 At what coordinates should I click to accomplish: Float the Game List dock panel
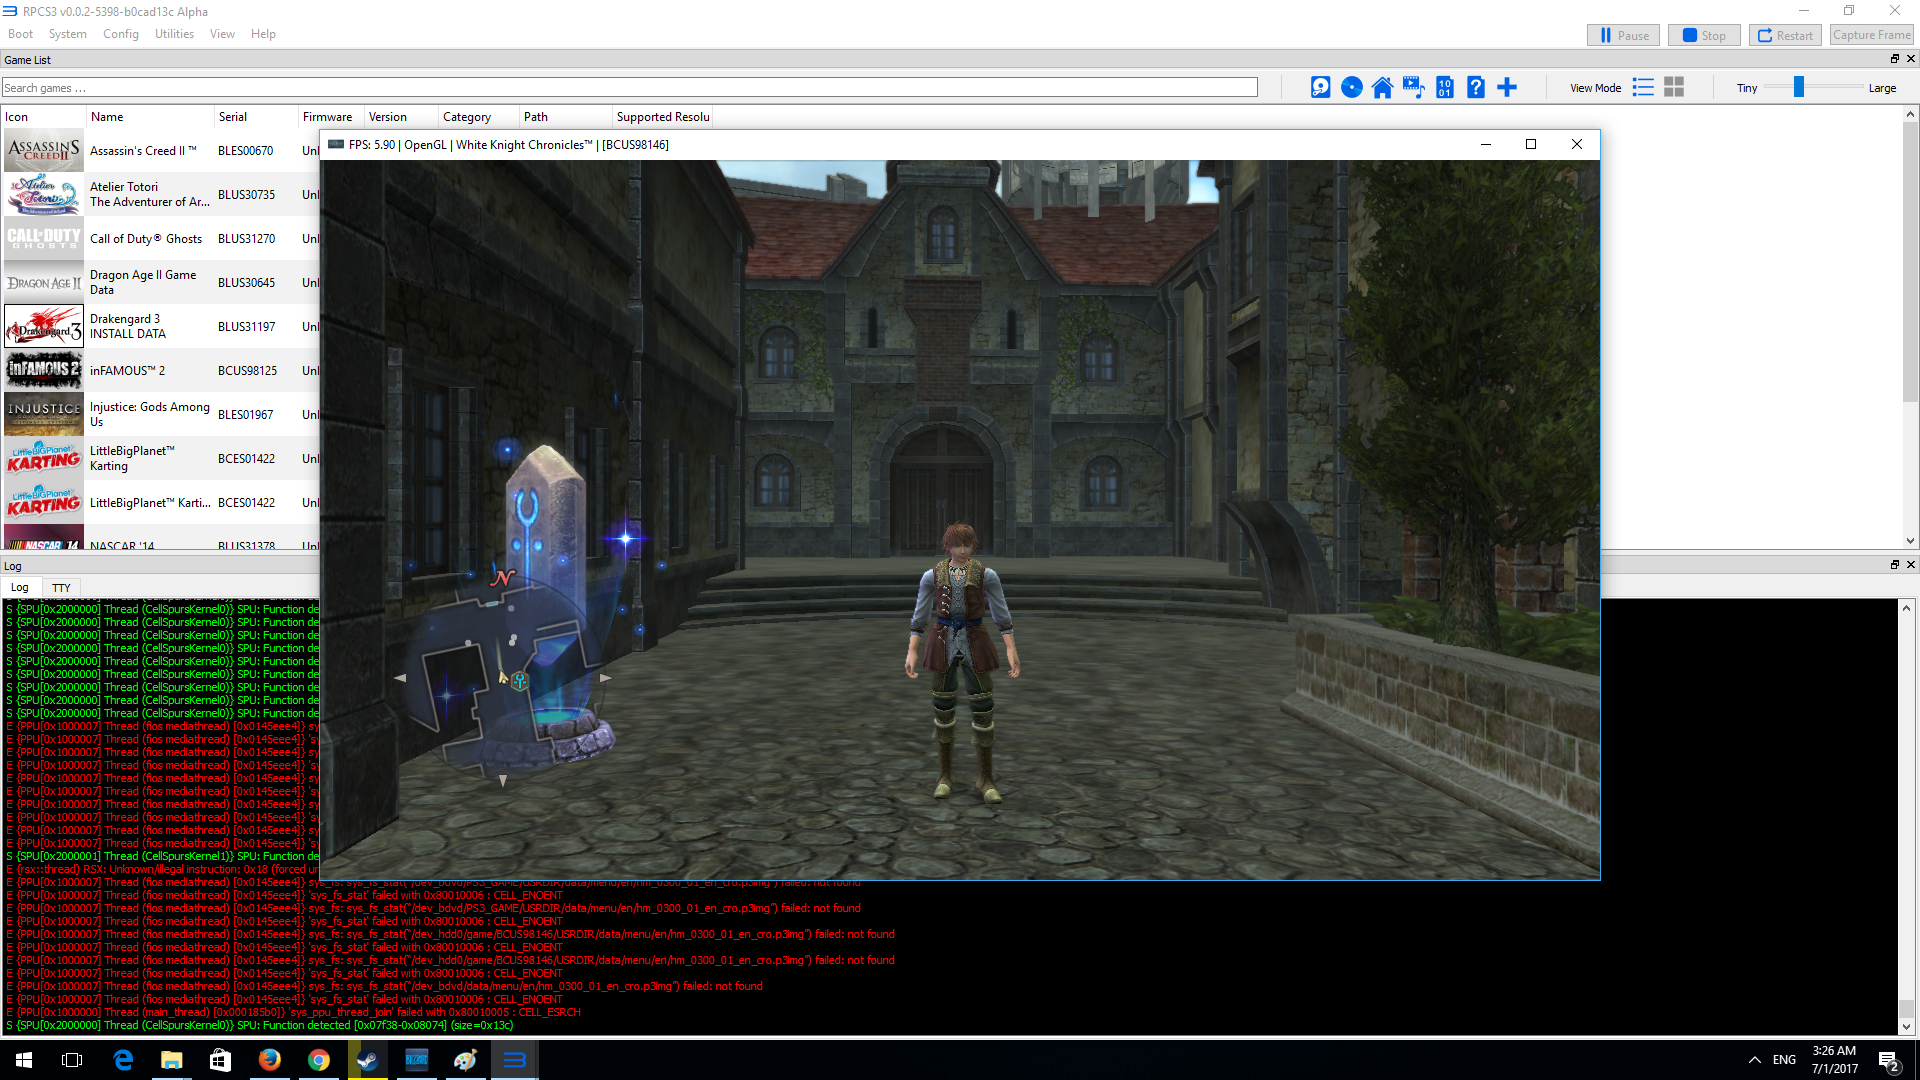(1894, 59)
